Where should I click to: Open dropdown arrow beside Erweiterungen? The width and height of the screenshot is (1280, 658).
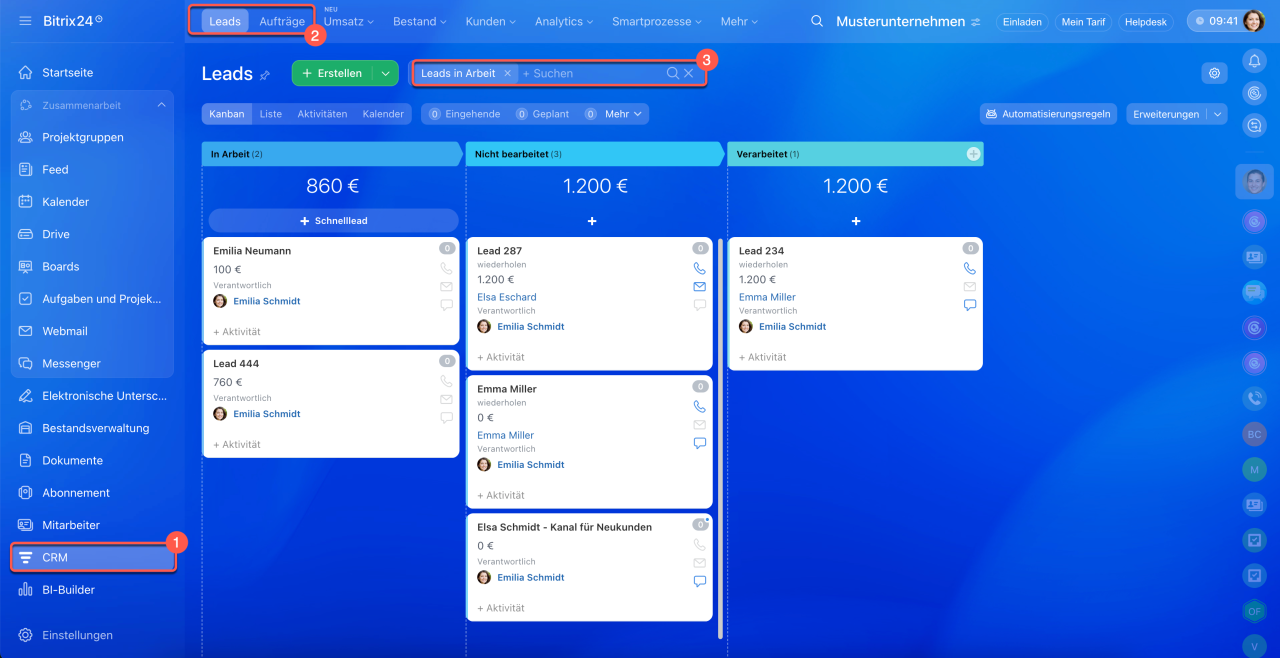click(x=1217, y=114)
